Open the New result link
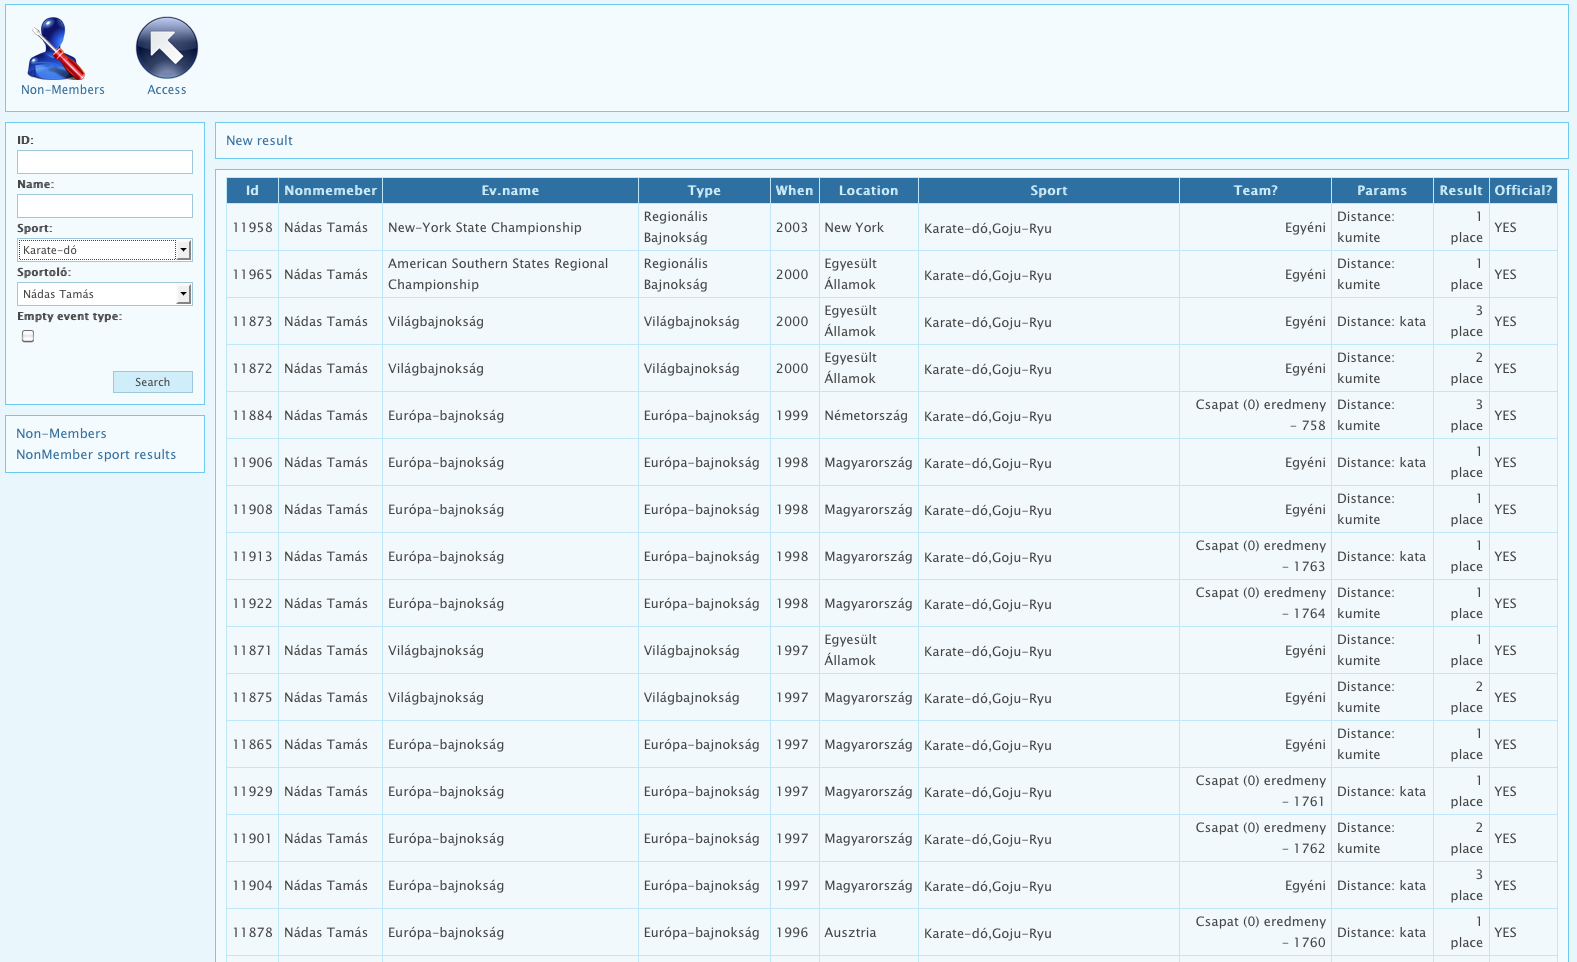 point(259,141)
